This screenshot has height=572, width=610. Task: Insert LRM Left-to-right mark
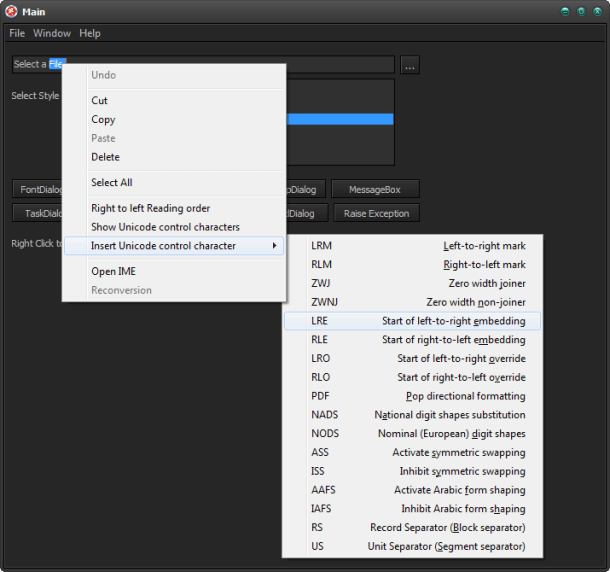(413, 246)
